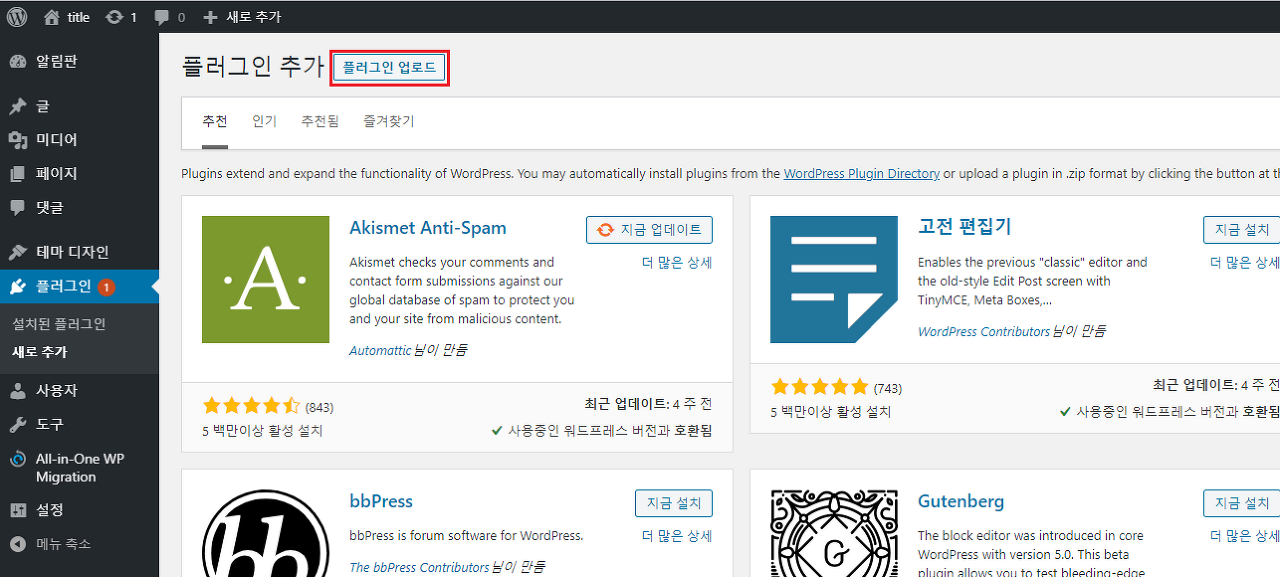Open the WordPress Plugin Directory link
1280x577 pixels.
(x=861, y=174)
